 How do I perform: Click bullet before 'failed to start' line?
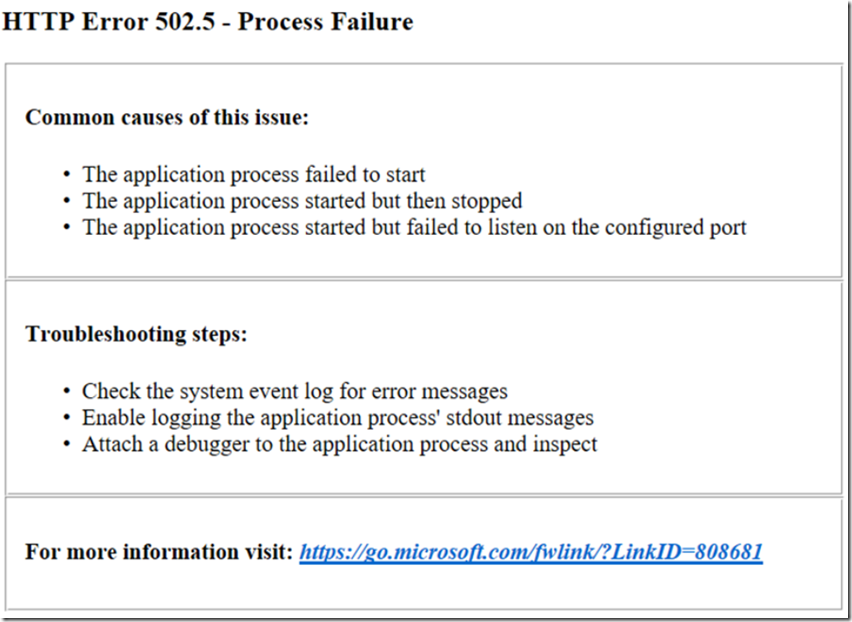[x=67, y=174]
